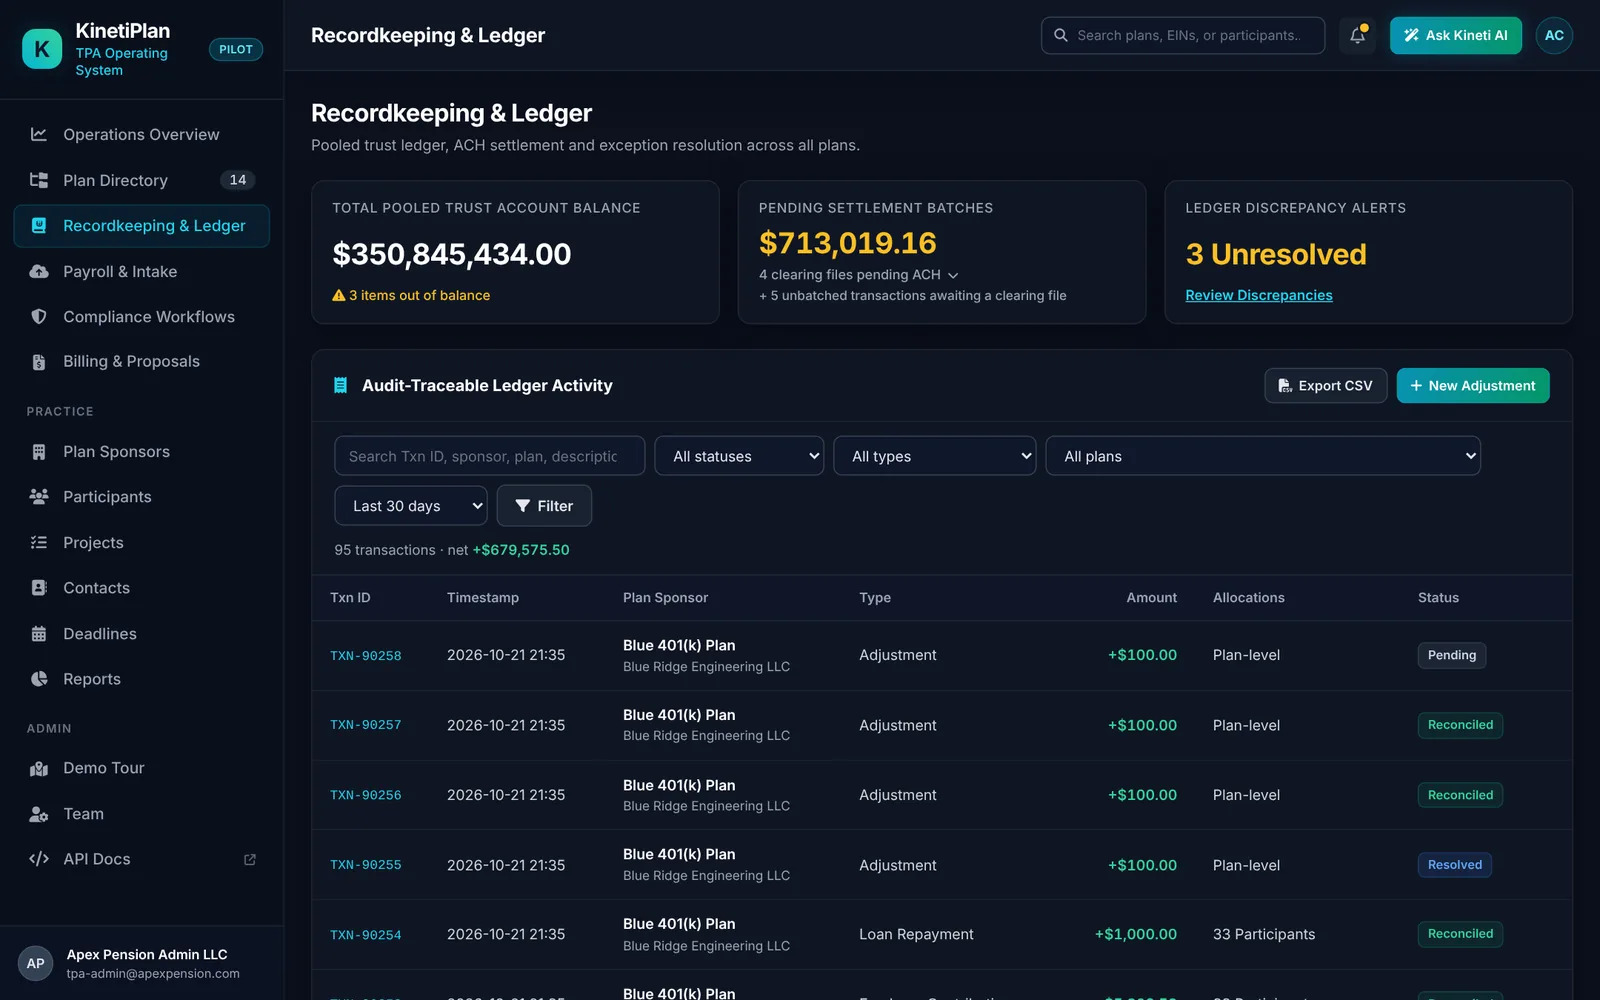Click the Plan Sponsors building icon

[x=39, y=452]
